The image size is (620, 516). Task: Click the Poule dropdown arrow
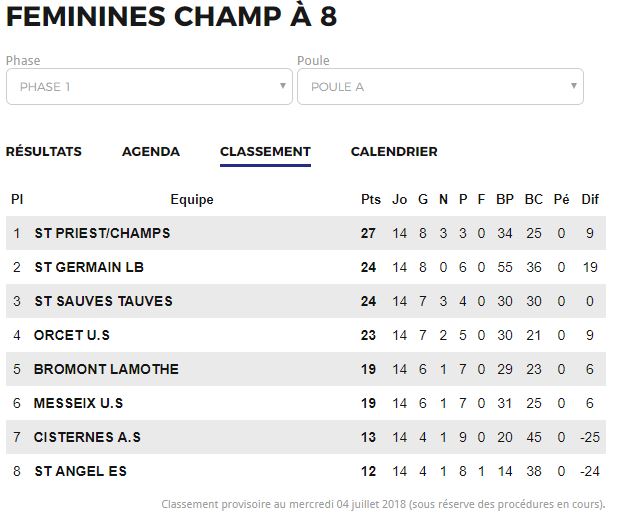point(574,86)
